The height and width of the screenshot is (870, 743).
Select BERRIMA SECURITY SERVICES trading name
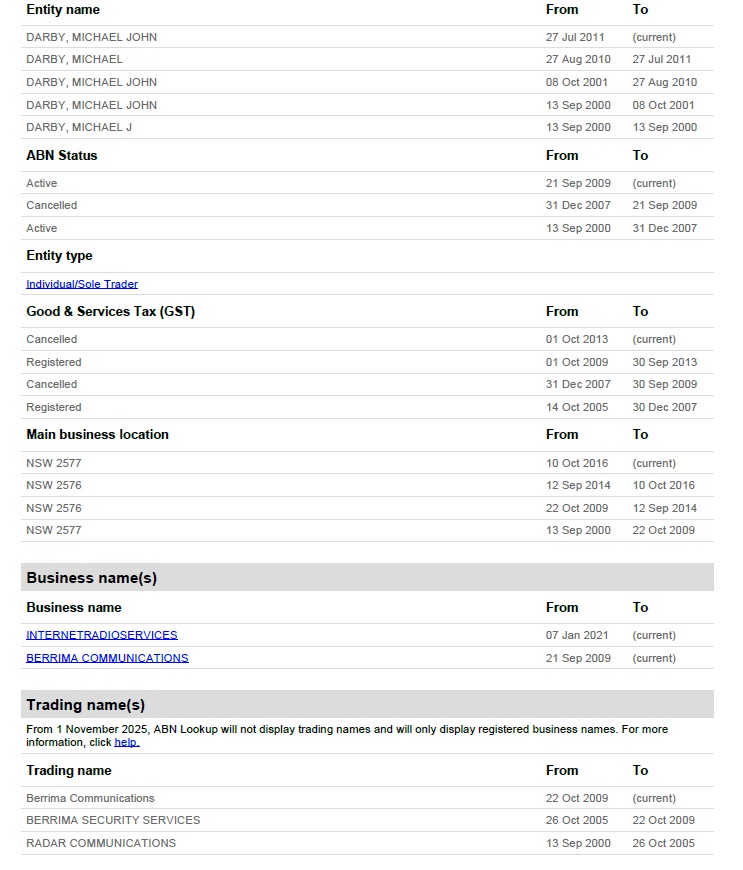113,820
